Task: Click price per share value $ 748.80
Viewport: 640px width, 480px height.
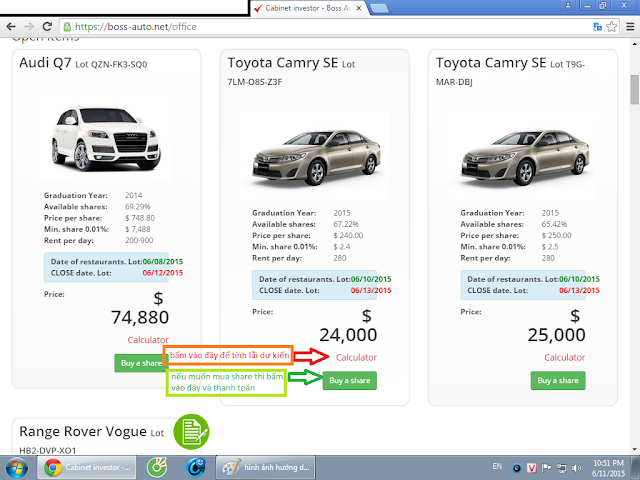Action: click(140, 218)
